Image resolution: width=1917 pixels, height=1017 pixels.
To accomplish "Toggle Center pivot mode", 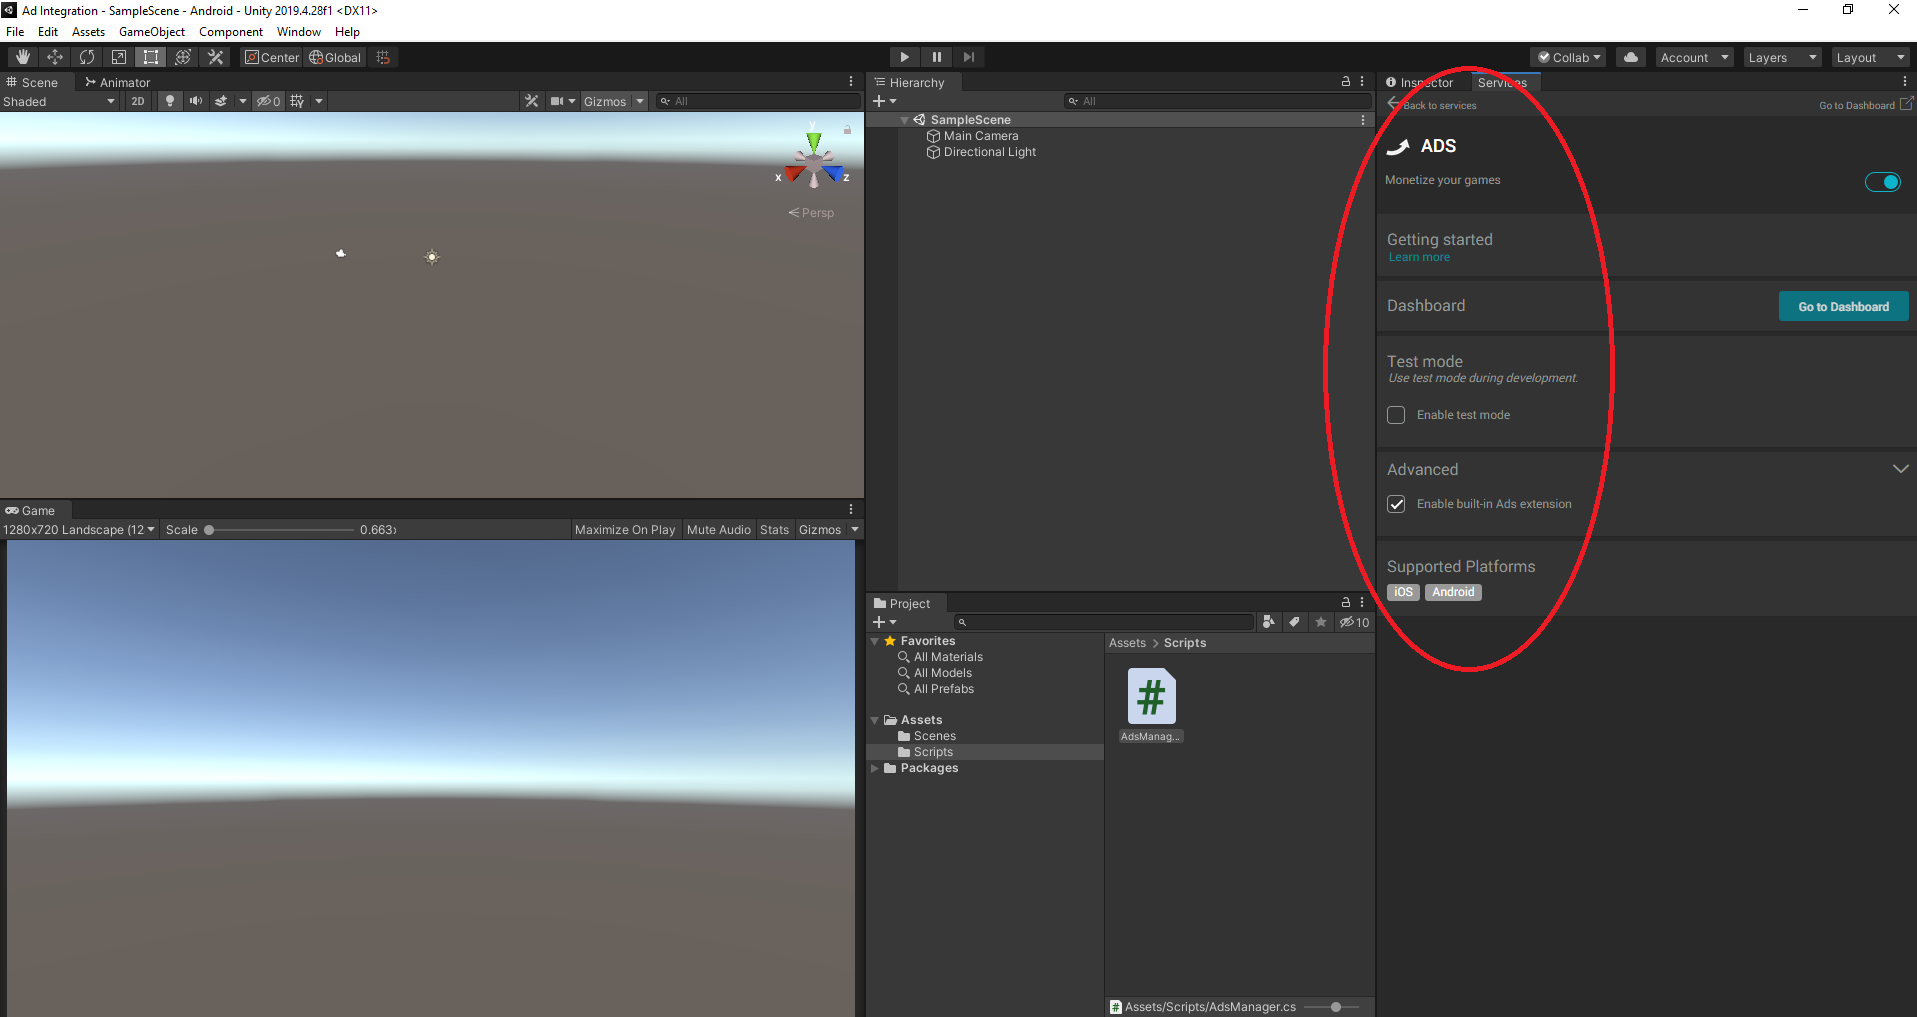I will (x=272, y=57).
